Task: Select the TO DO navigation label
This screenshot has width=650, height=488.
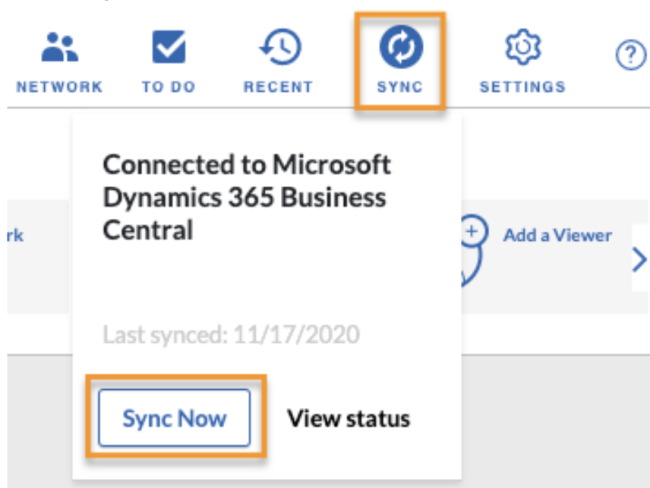Action: [168, 87]
